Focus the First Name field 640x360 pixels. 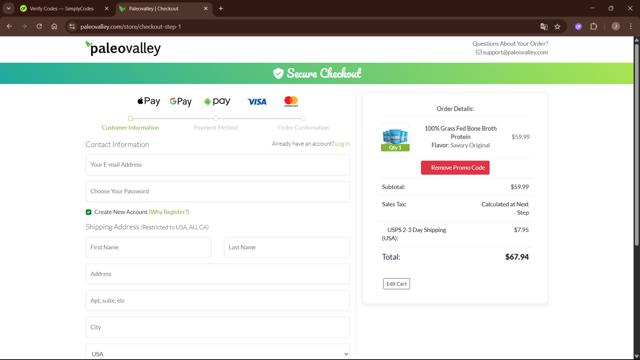(x=149, y=247)
